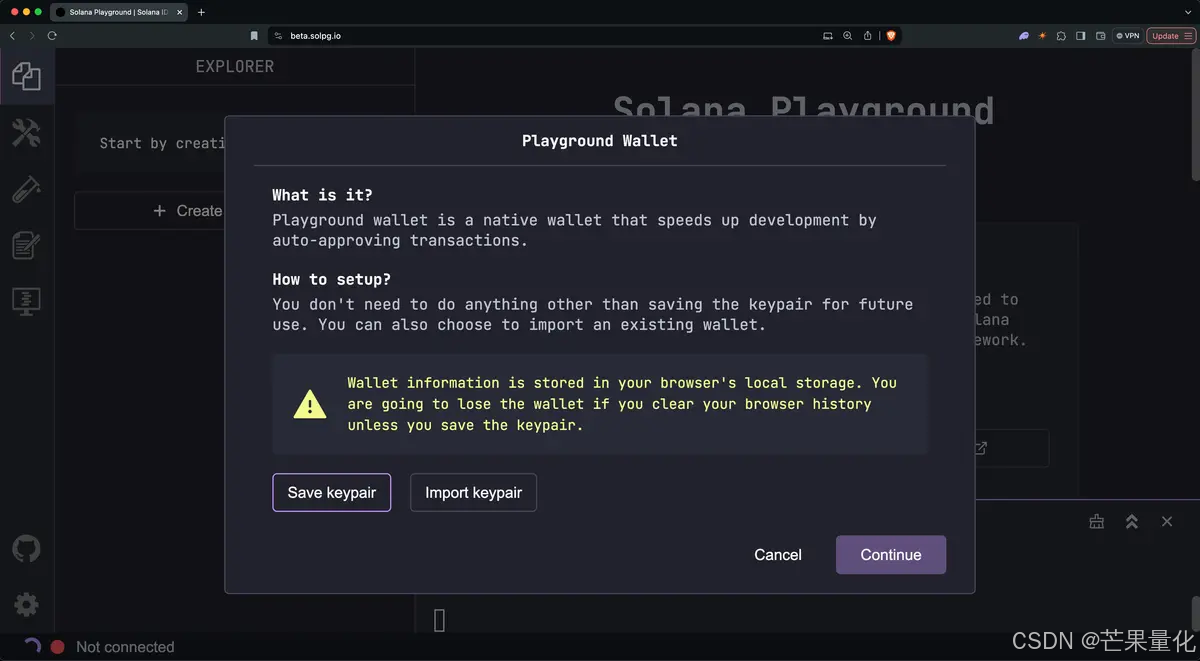The image size is (1200, 661).
Task: Go back with browser back arrow
Action: pyautogui.click(x=12, y=35)
